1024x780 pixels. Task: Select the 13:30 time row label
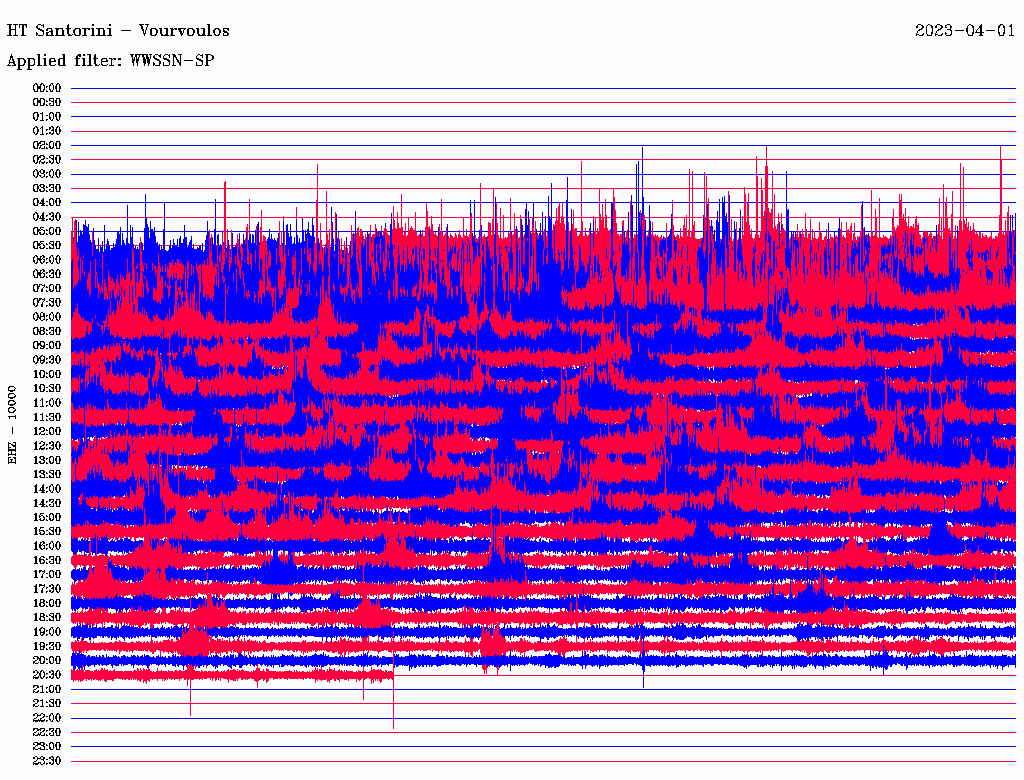pos(47,474)
